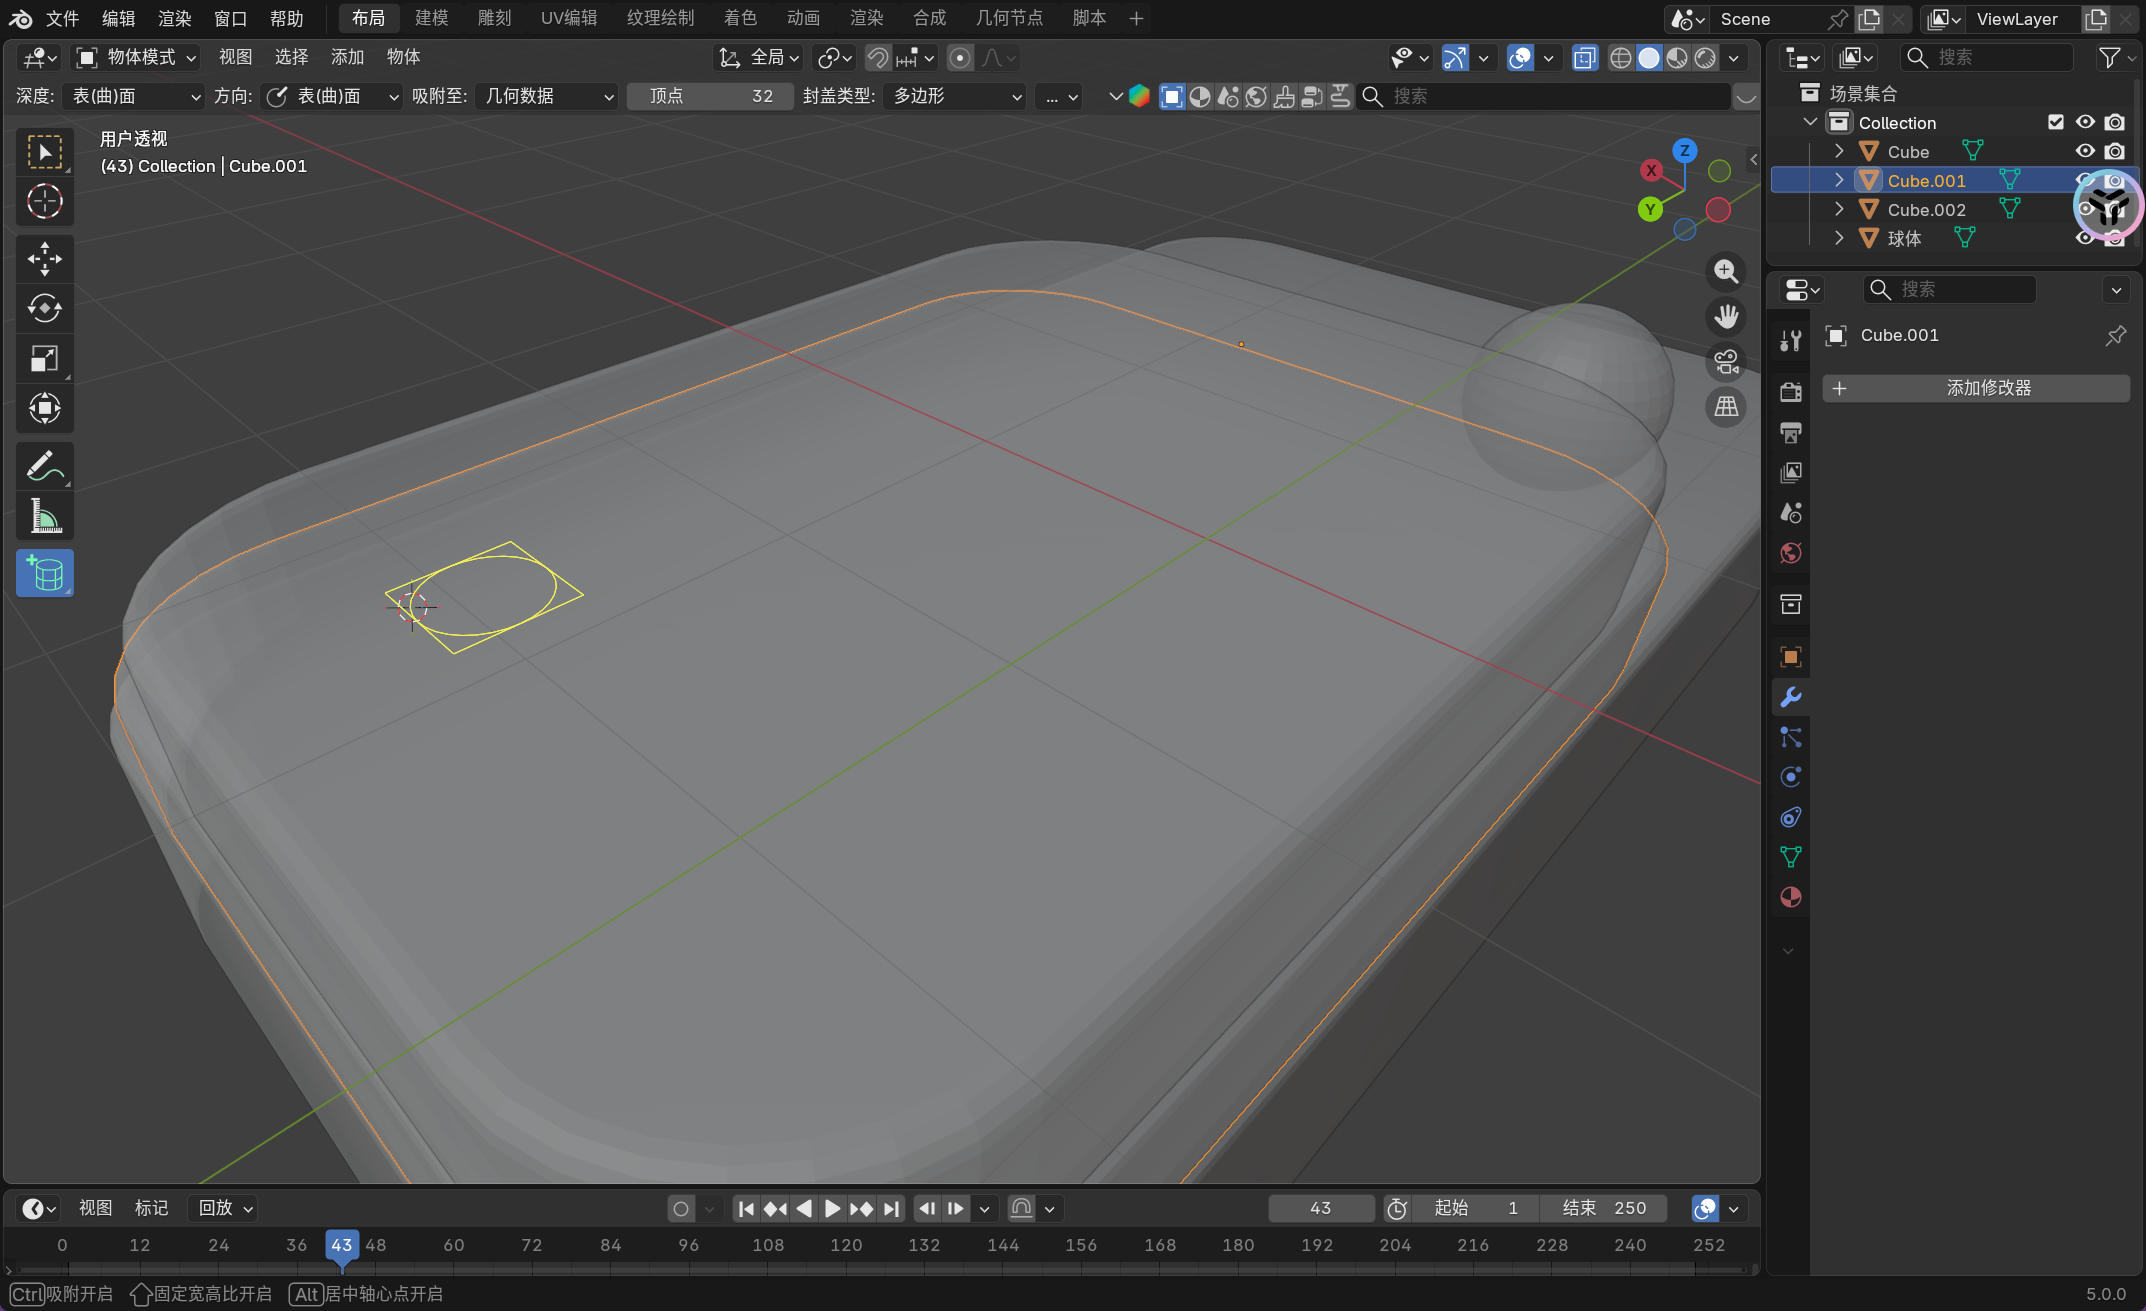Screen dimensions: 2146x1311
Task: Open the Add menu in viewport header
Action: pyautogui.click(x=347, y=58)
